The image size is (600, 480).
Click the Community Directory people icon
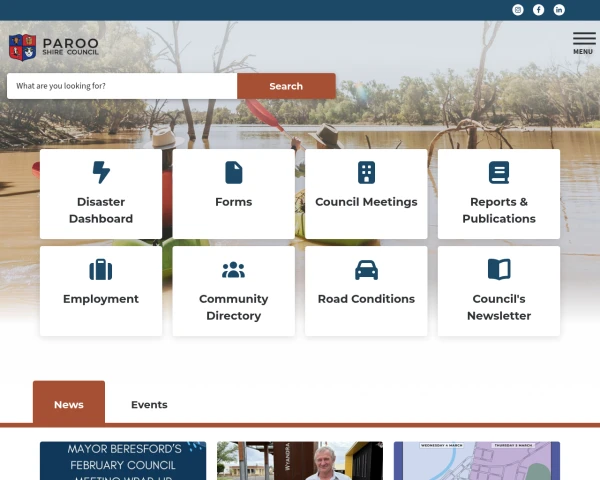[x=234, y=269]
